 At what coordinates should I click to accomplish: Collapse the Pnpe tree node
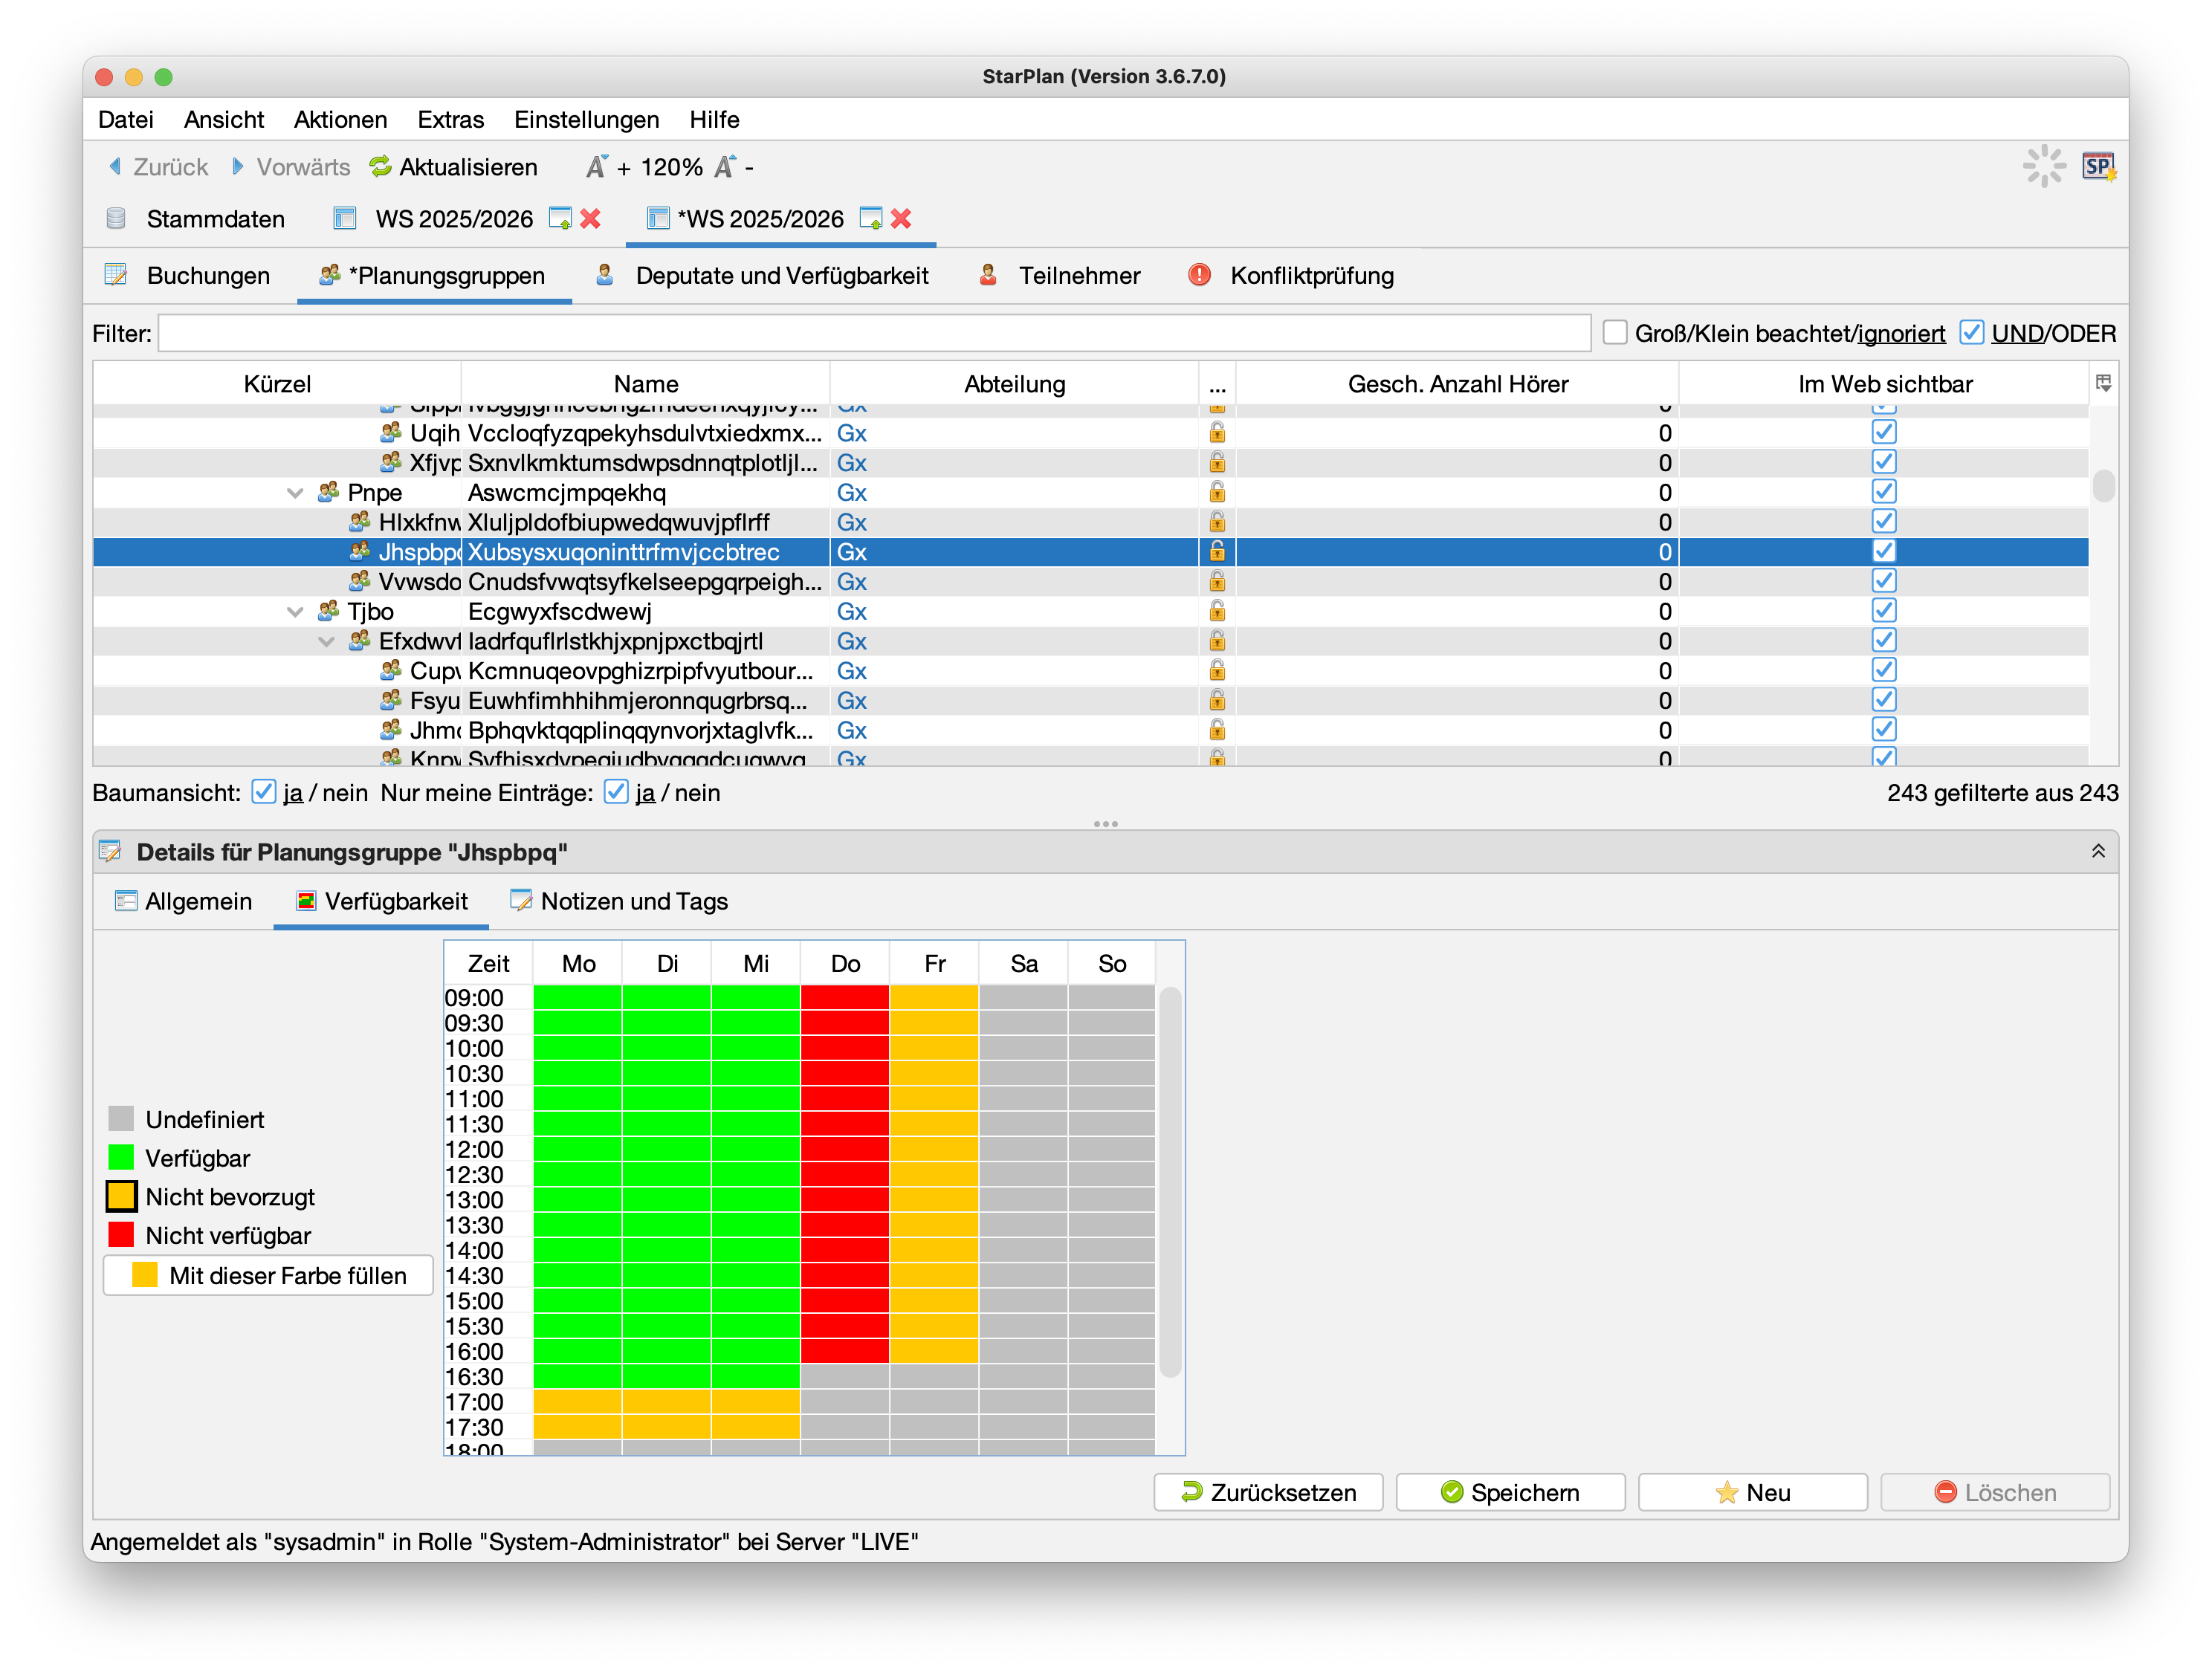pos(295,493)
